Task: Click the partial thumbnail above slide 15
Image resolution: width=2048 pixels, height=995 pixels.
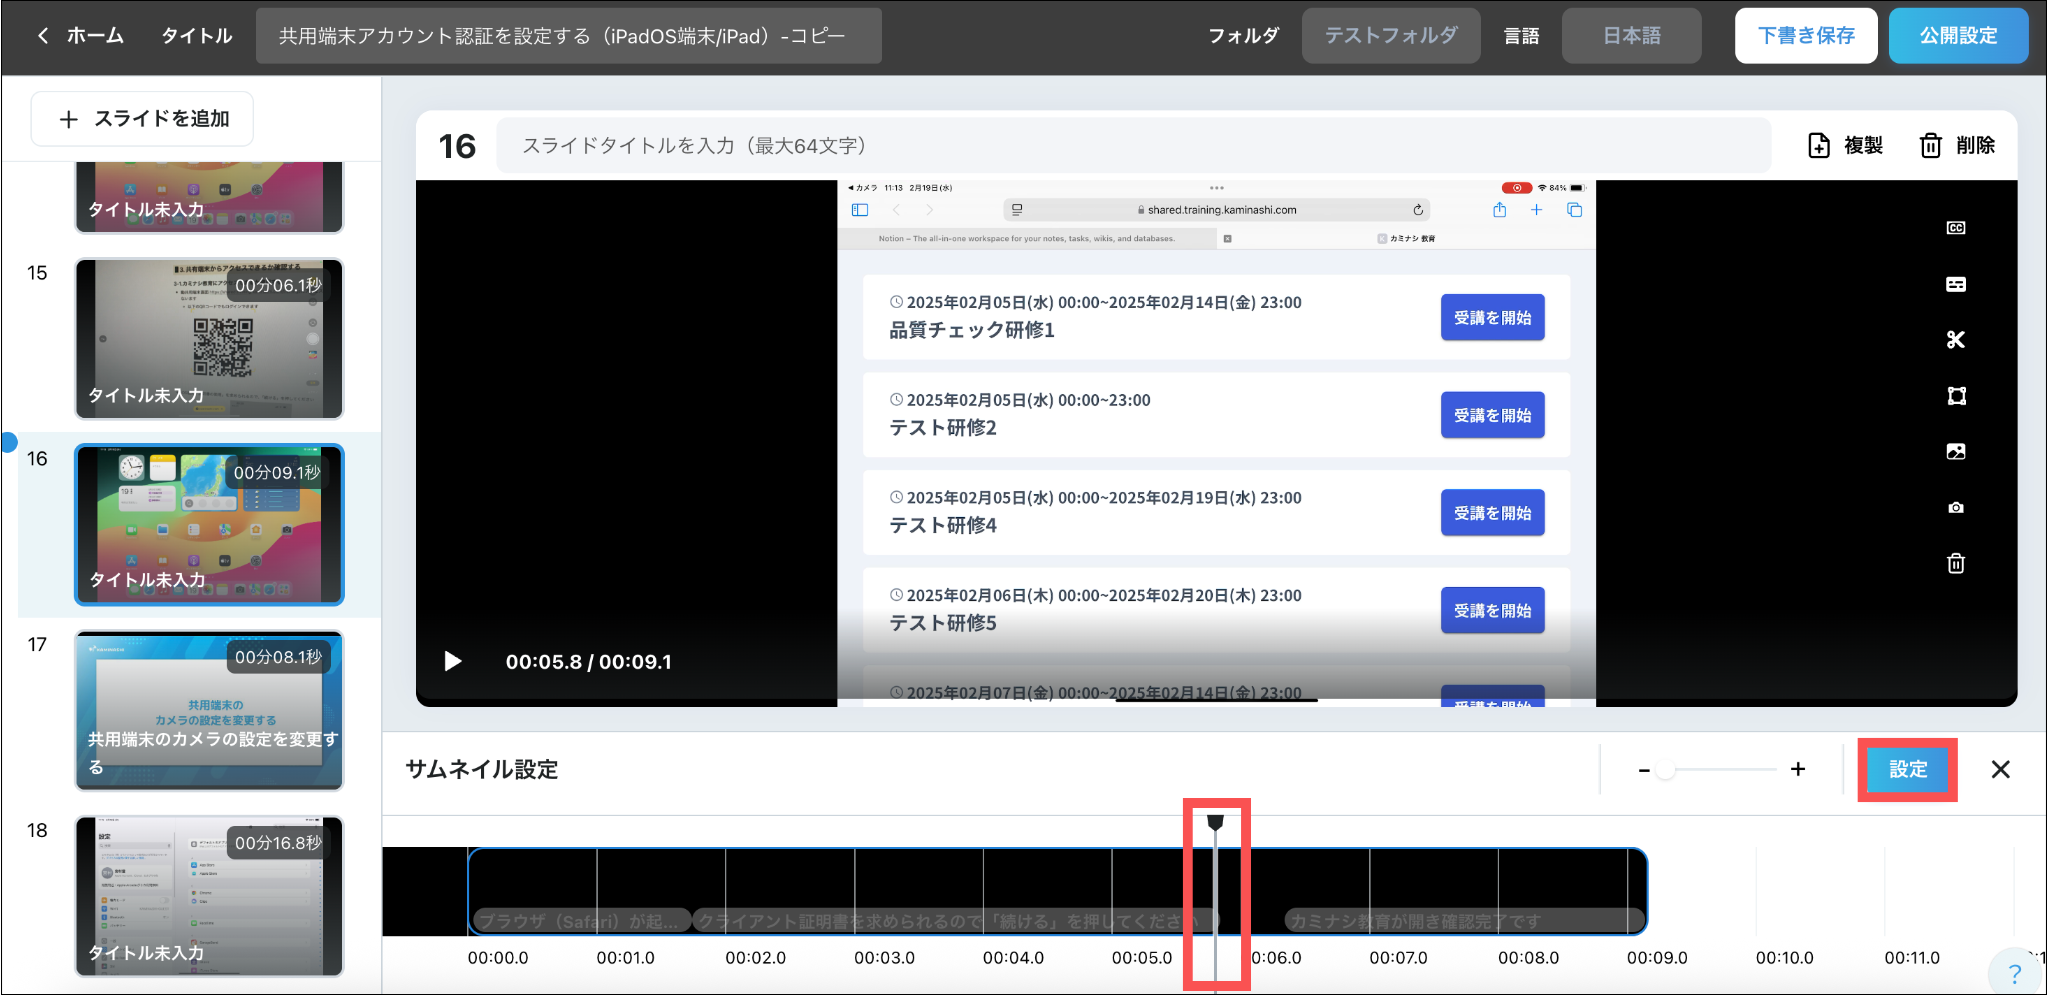Action: point(209,197)
